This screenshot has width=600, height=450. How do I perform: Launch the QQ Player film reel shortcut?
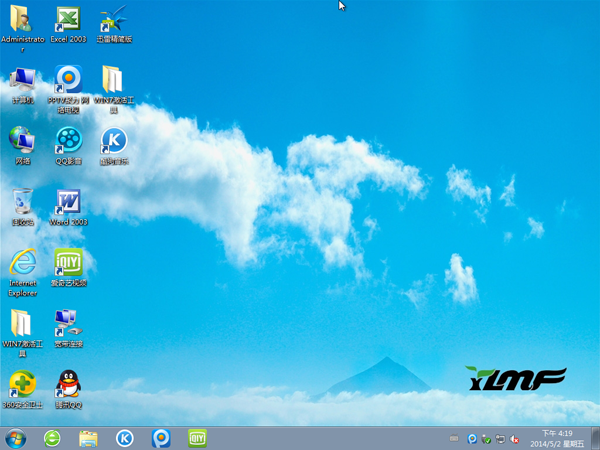[x=68, y=139]
